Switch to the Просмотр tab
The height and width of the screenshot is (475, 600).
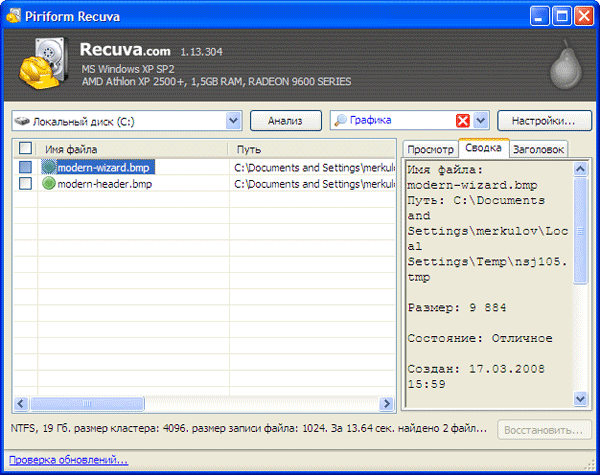(x=430, y=149)
